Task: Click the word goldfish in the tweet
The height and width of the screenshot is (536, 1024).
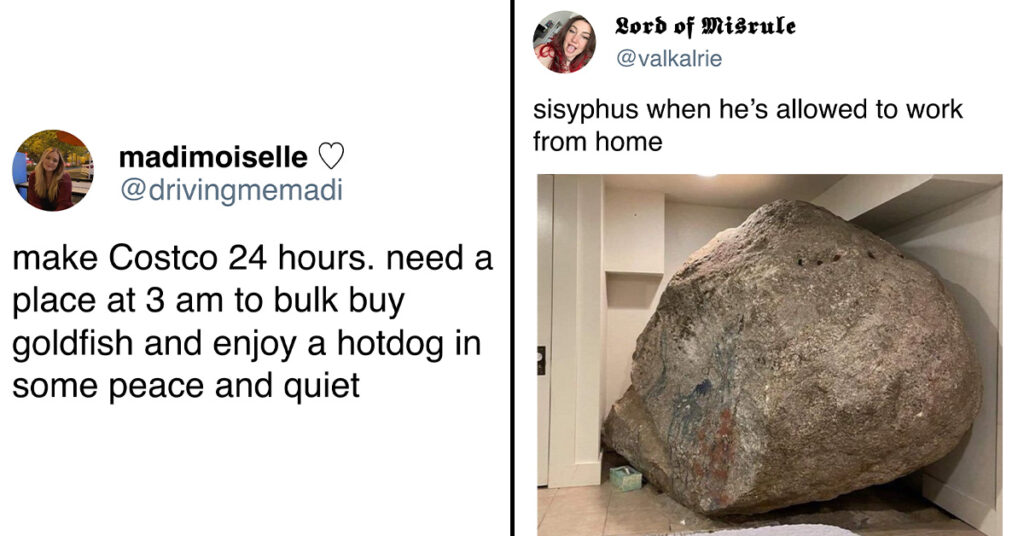Action: point(72,345)
